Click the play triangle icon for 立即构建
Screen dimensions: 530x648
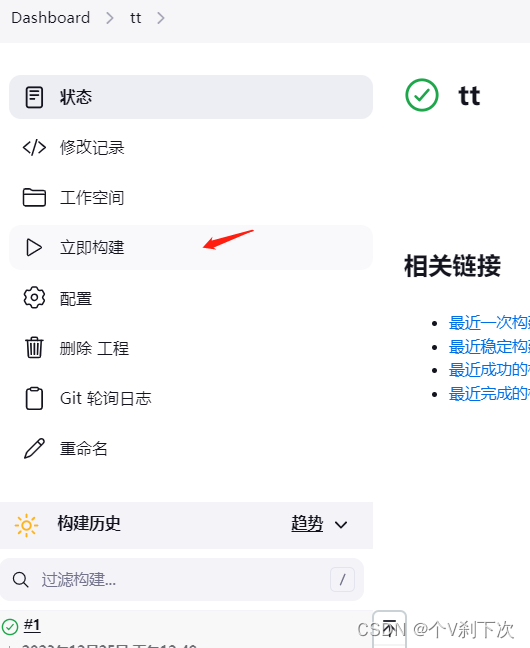pyautogui.click(x=34, y=248)
